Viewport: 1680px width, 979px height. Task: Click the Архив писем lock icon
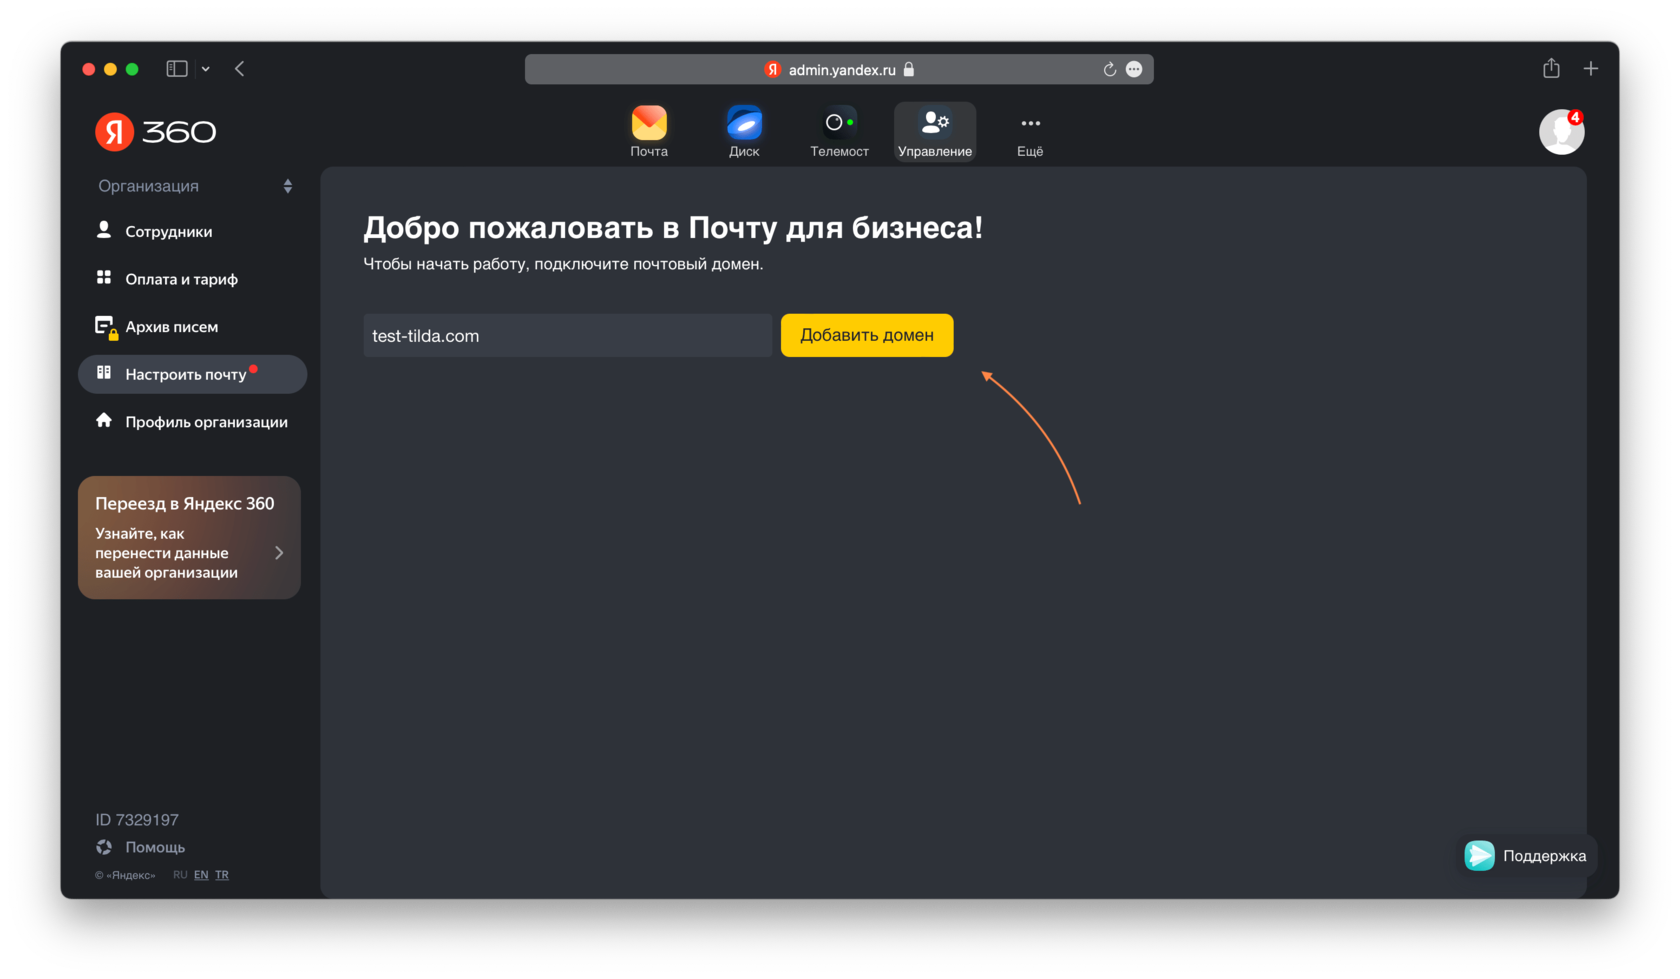(105, 327)
